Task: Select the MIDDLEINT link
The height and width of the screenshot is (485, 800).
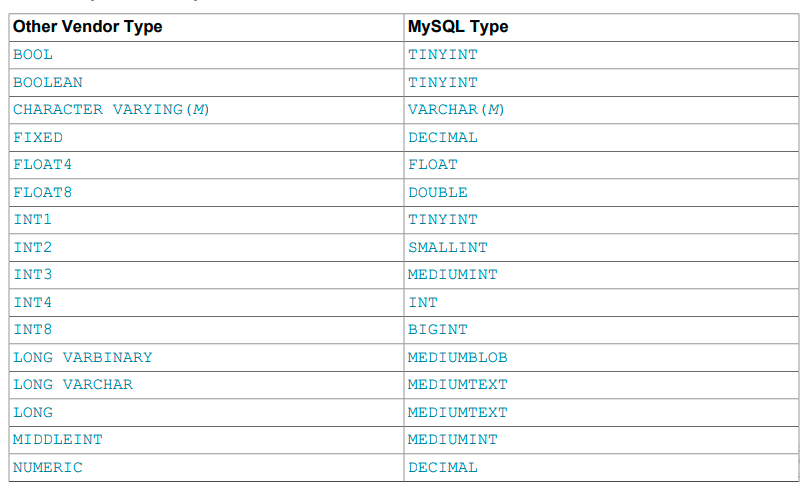Action: tap(58, 439)
